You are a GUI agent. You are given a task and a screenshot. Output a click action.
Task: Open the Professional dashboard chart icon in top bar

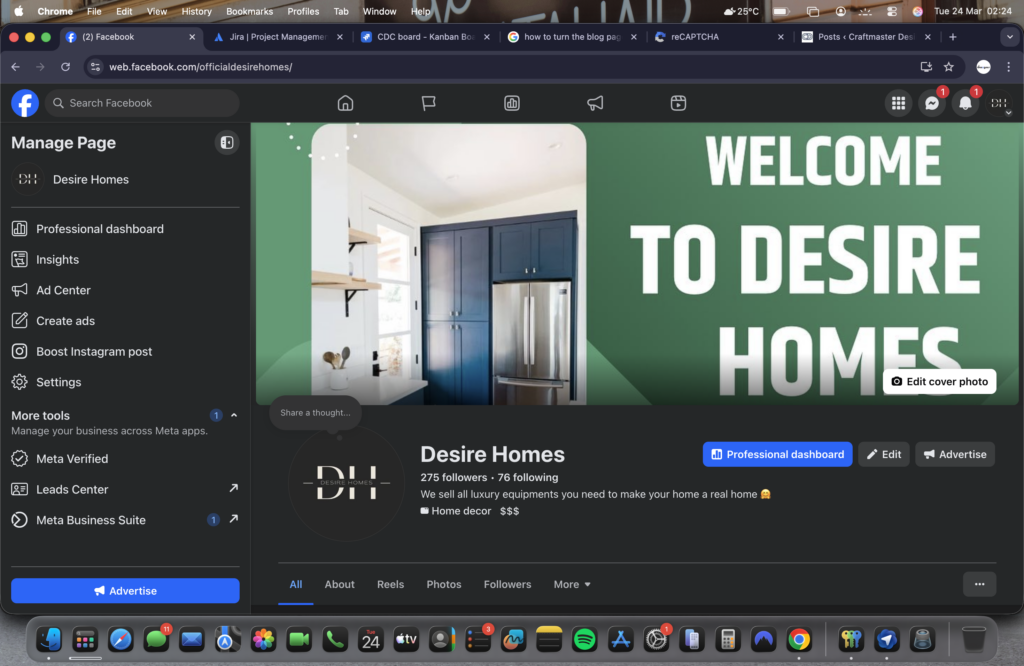[512, 103]
